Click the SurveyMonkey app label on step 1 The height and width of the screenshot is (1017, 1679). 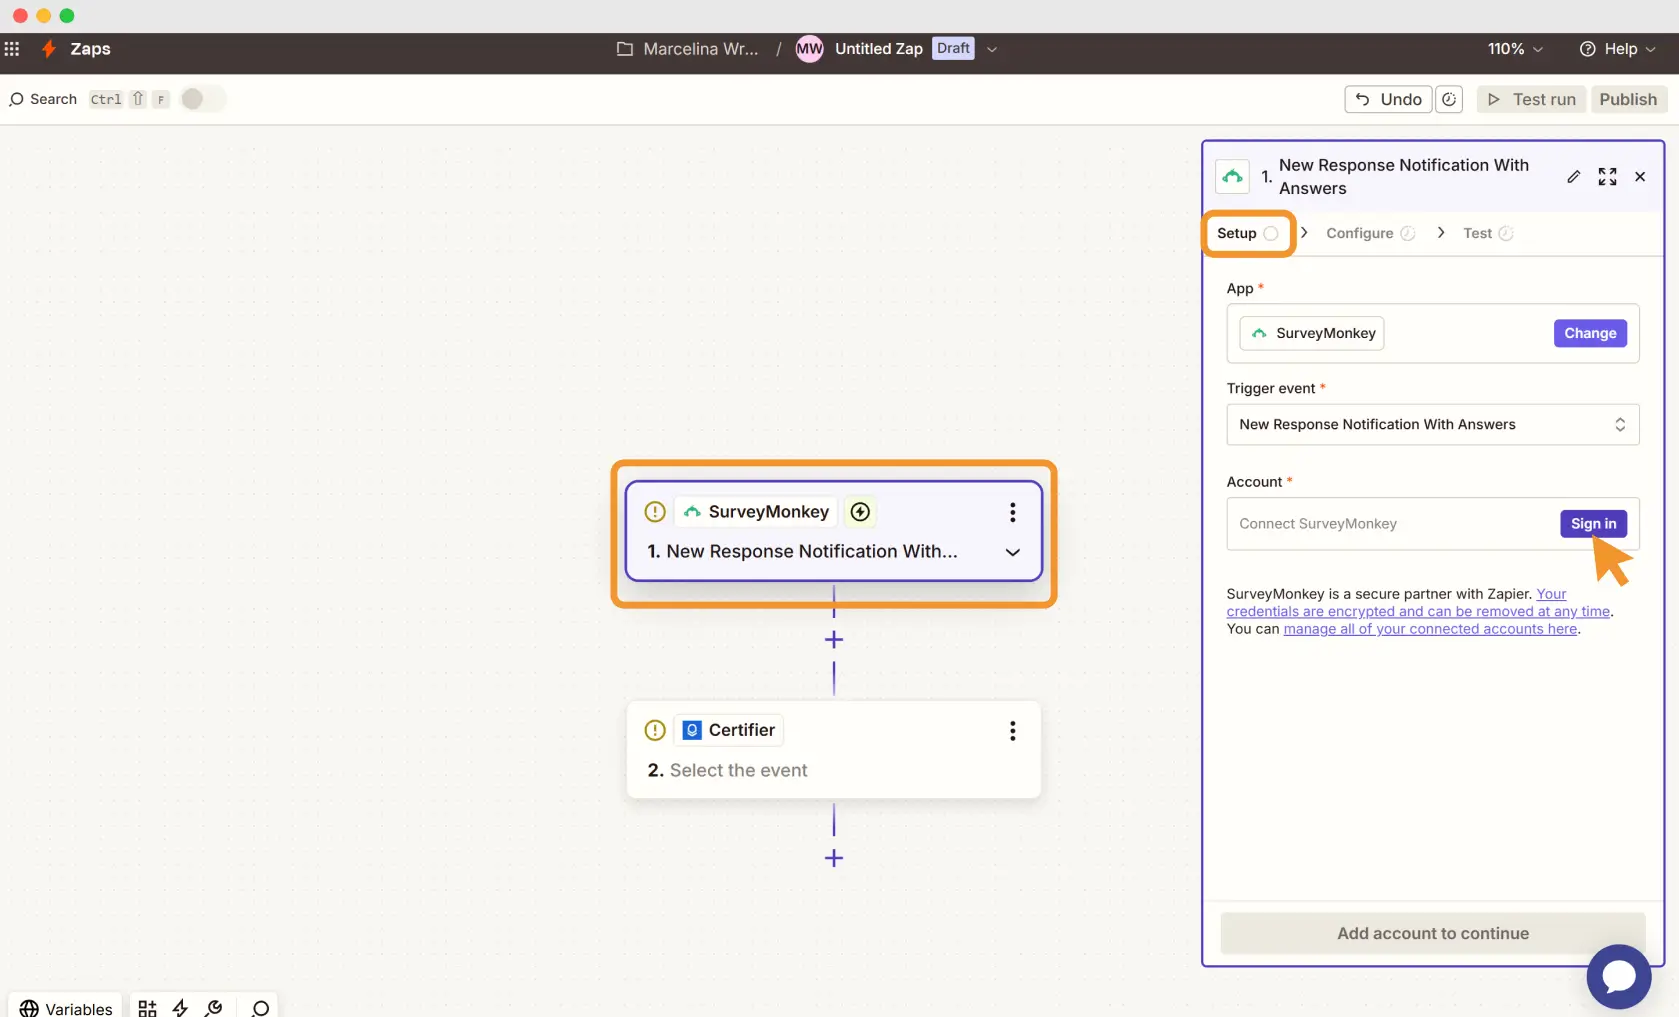756,512
